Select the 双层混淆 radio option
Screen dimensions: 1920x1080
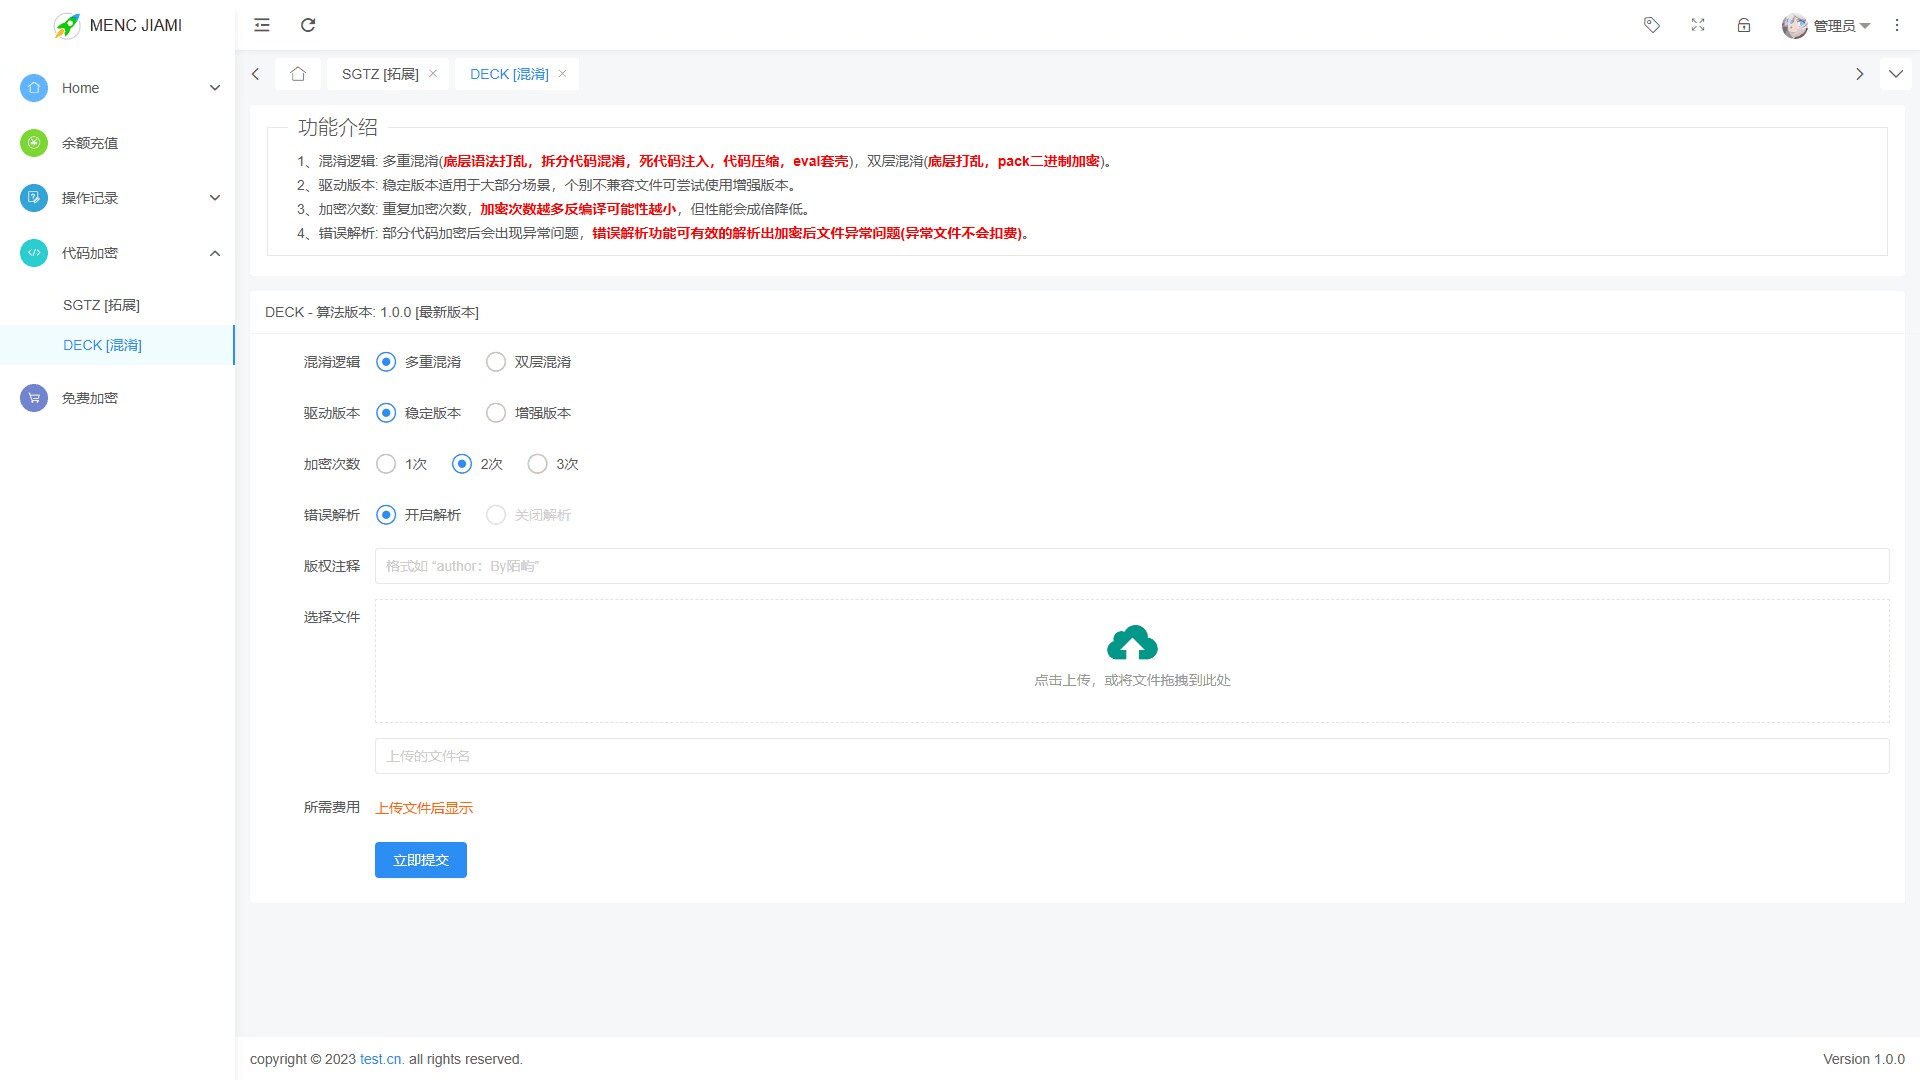coord(496,362)
